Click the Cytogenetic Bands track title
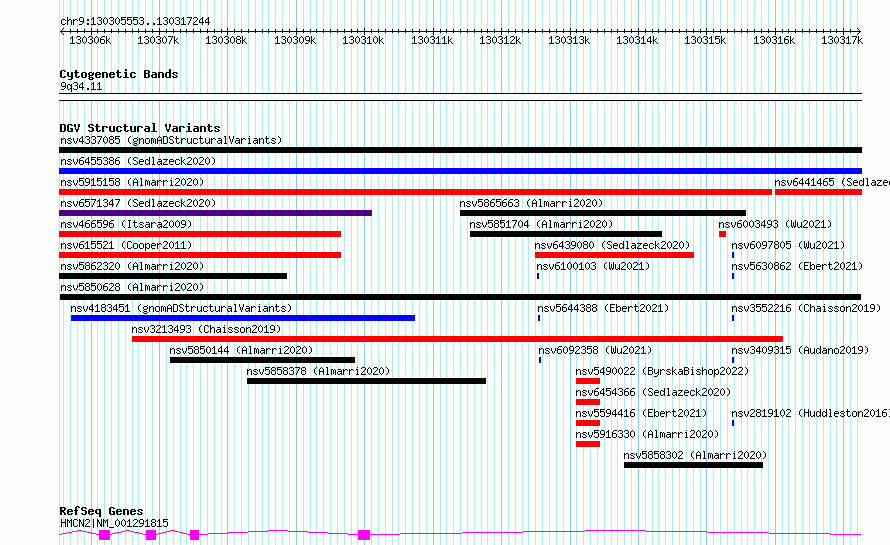 119,74
